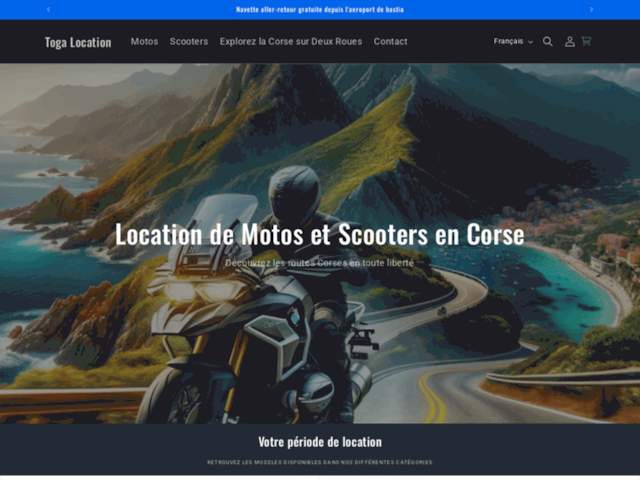Image resolution: width=640 pixels, height=480 pixels.
Task: Click the Découvrez les routes Corses subtitle
Action: (320, 263)
